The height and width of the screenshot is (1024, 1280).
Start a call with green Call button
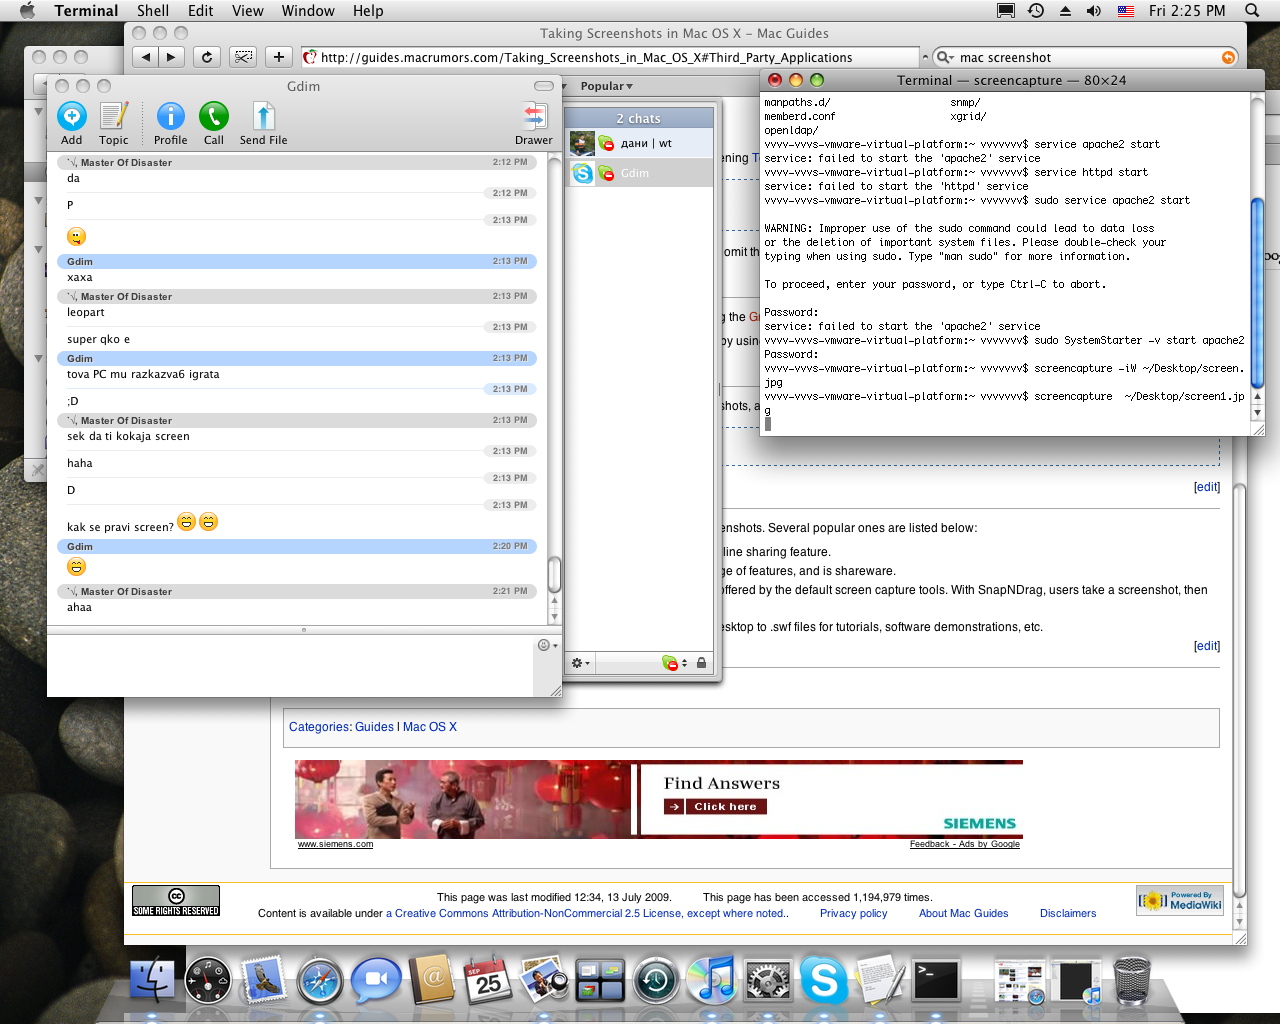214,117
